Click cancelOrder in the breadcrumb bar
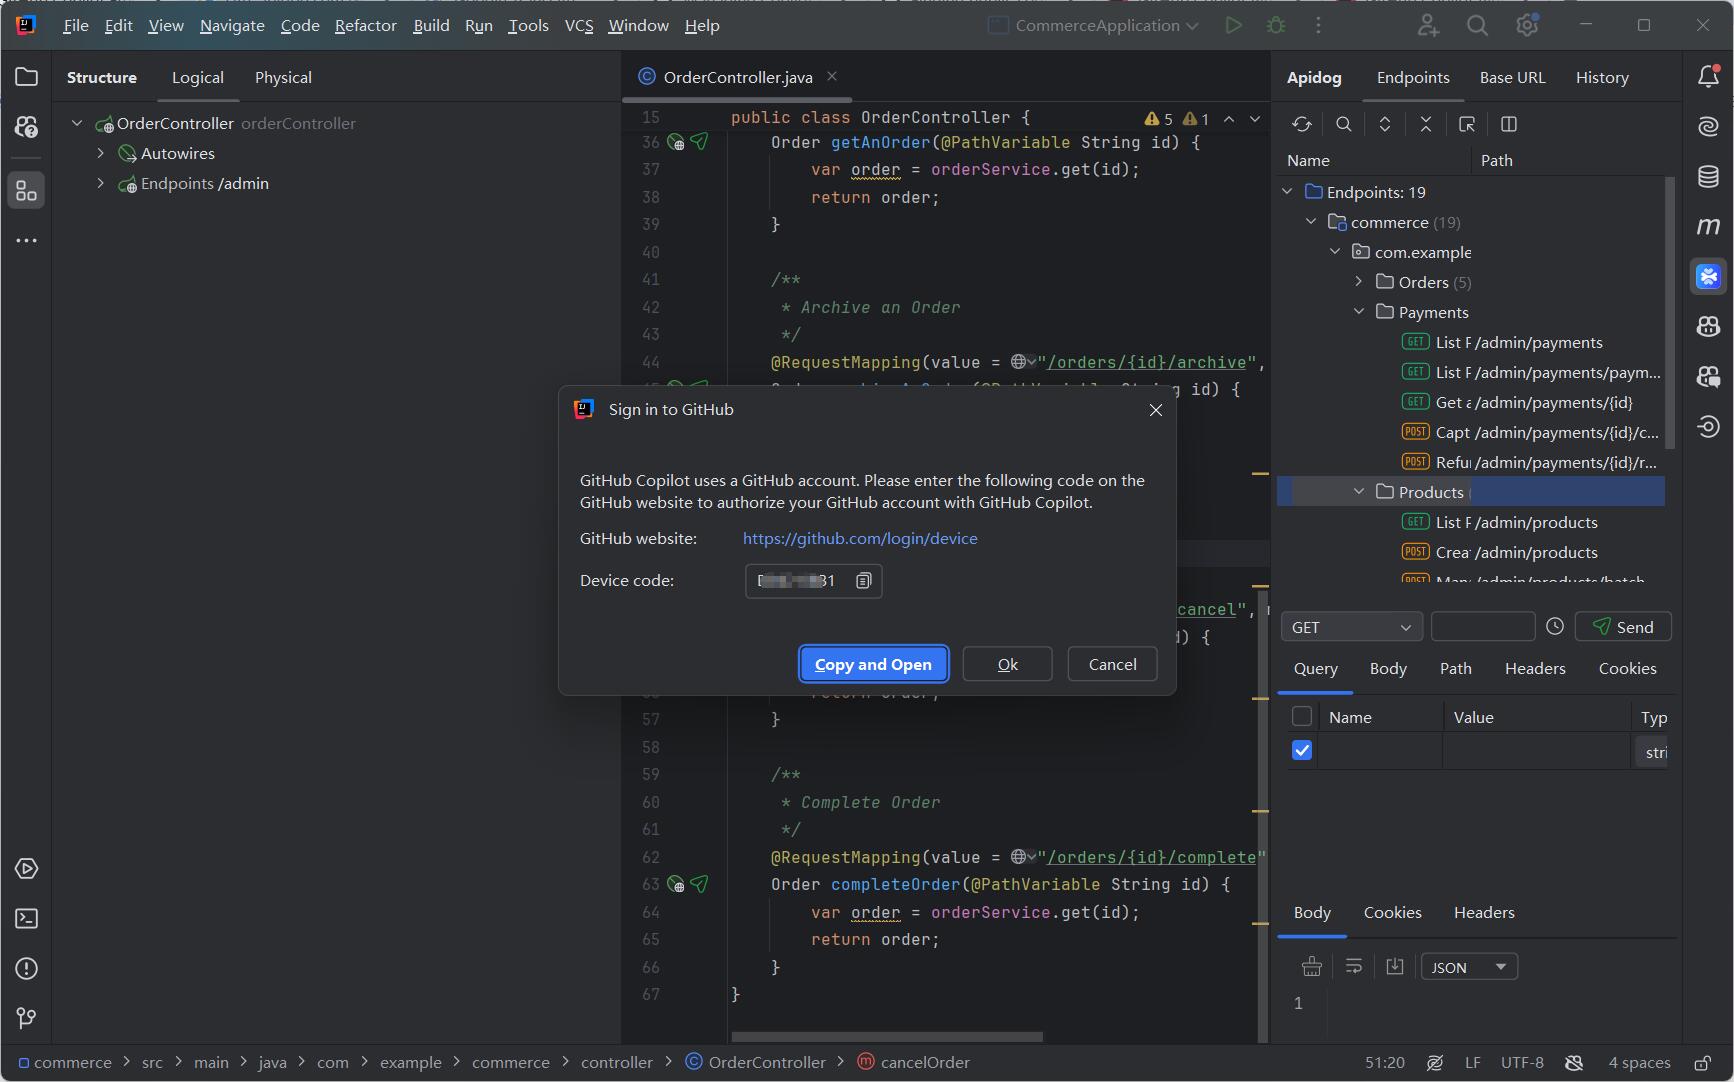This screenshot has height=1082, width=1734. pos(914,1062)
